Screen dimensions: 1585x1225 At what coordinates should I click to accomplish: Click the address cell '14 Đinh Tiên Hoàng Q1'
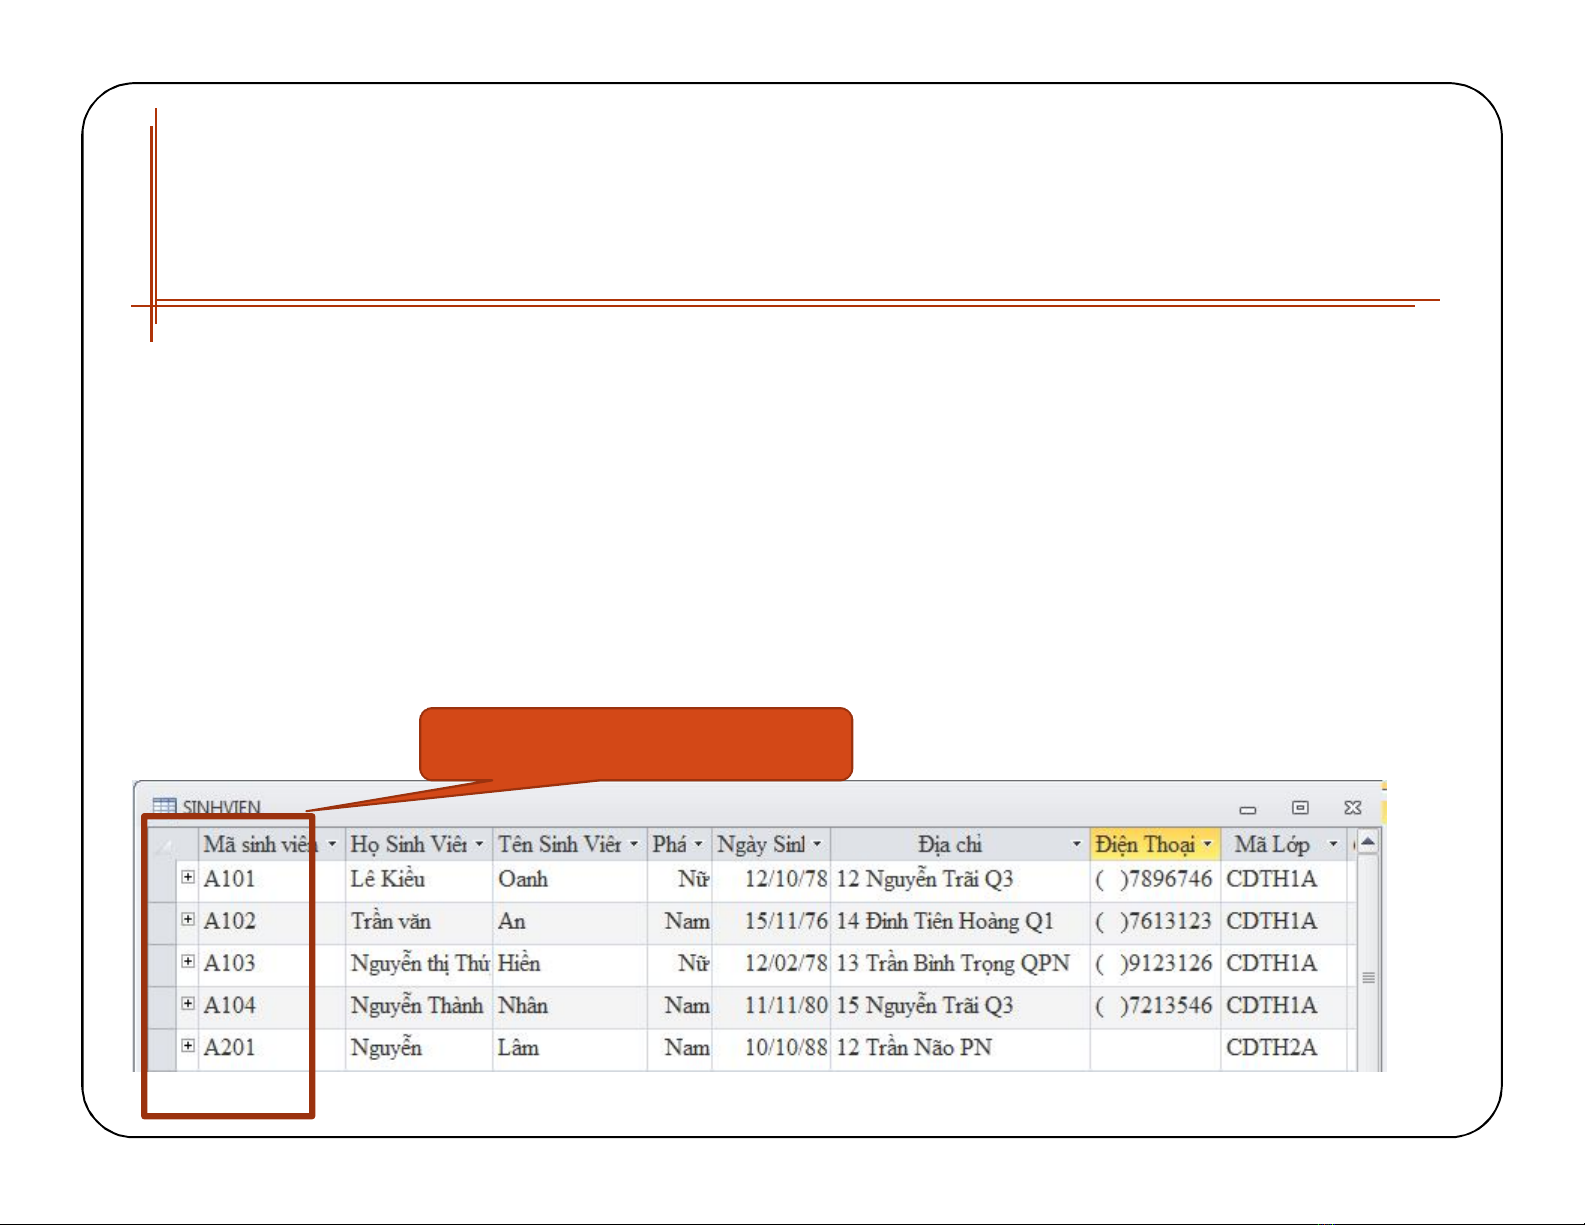click(944, 921)
